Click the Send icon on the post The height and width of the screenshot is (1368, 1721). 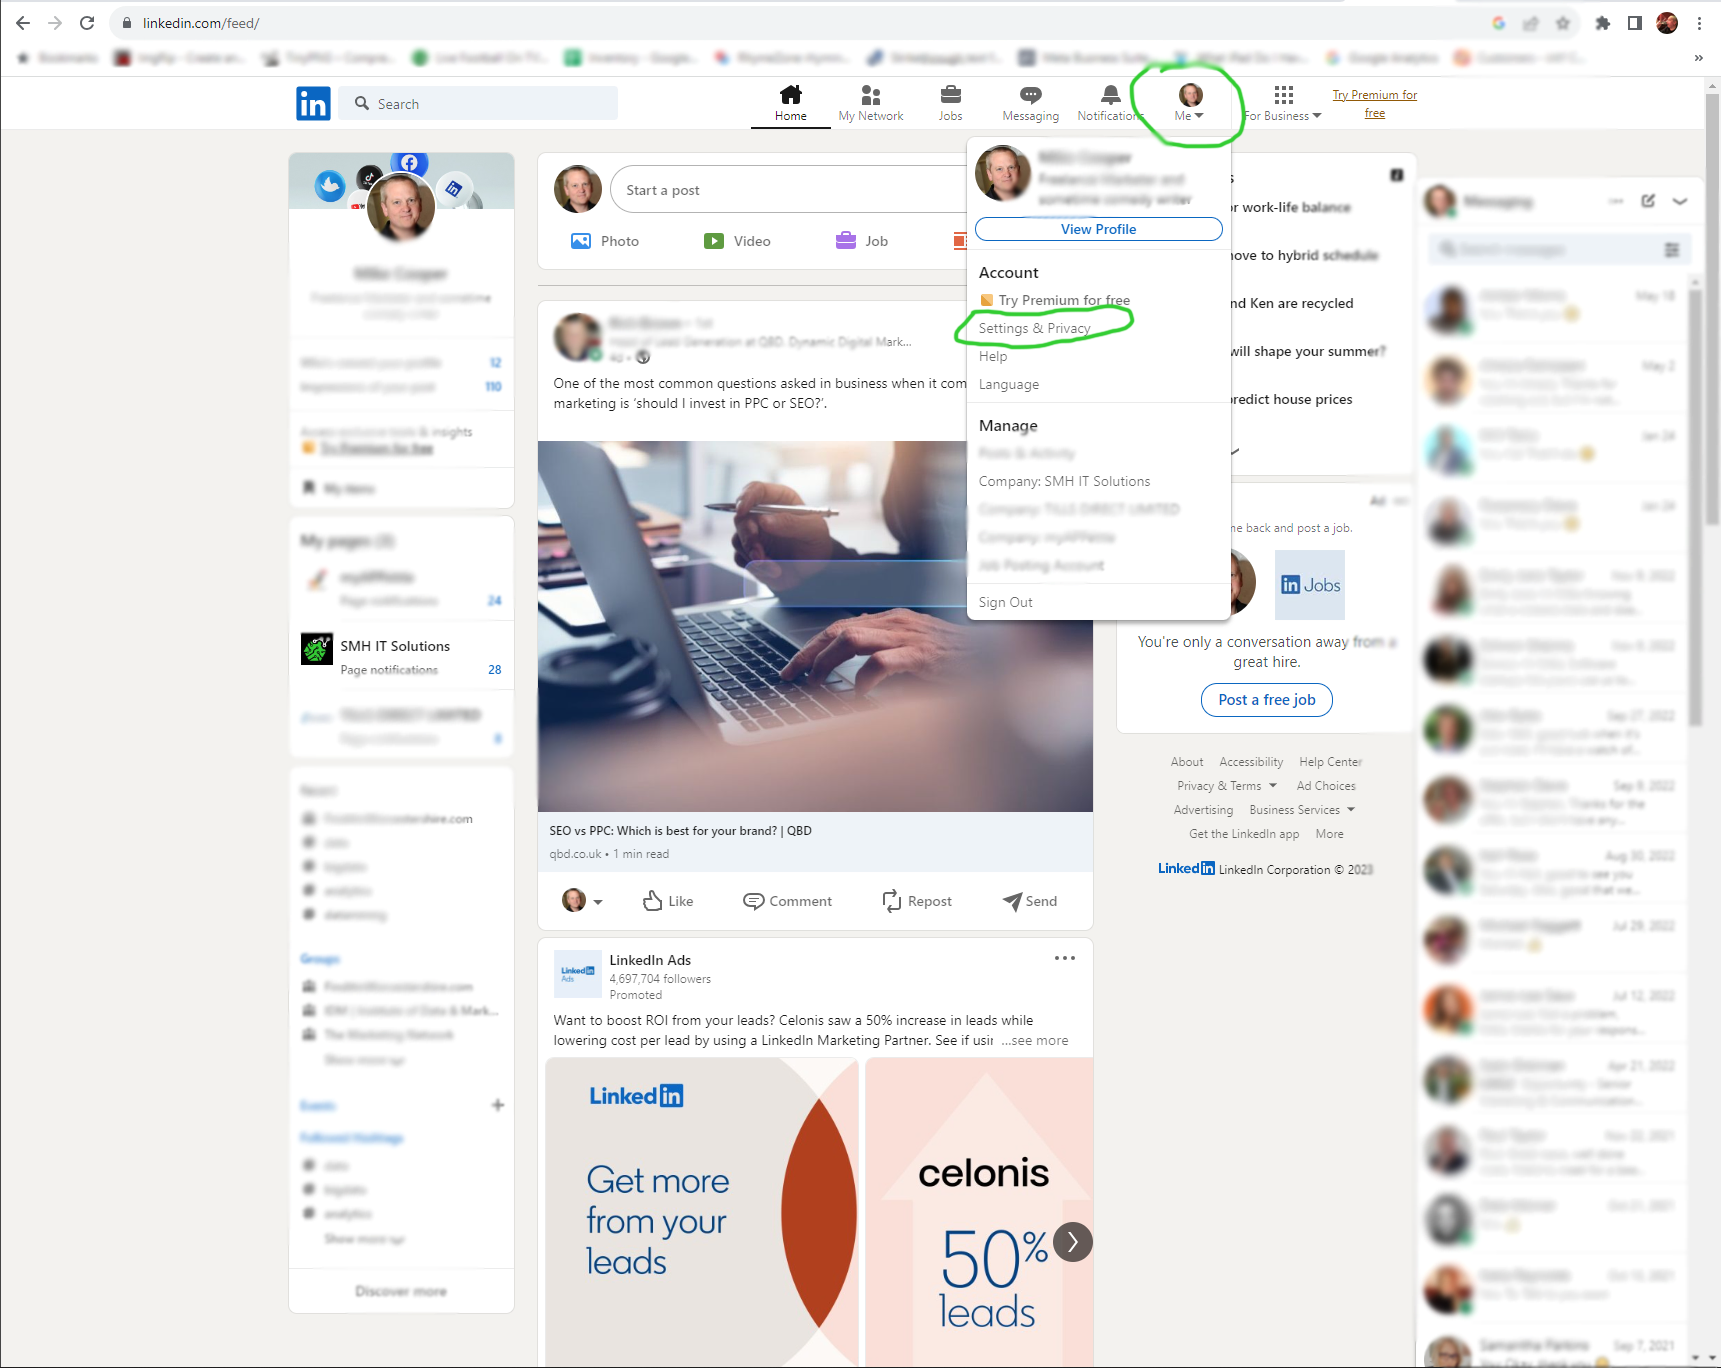pyautogui.click(x=1012, y=901)
